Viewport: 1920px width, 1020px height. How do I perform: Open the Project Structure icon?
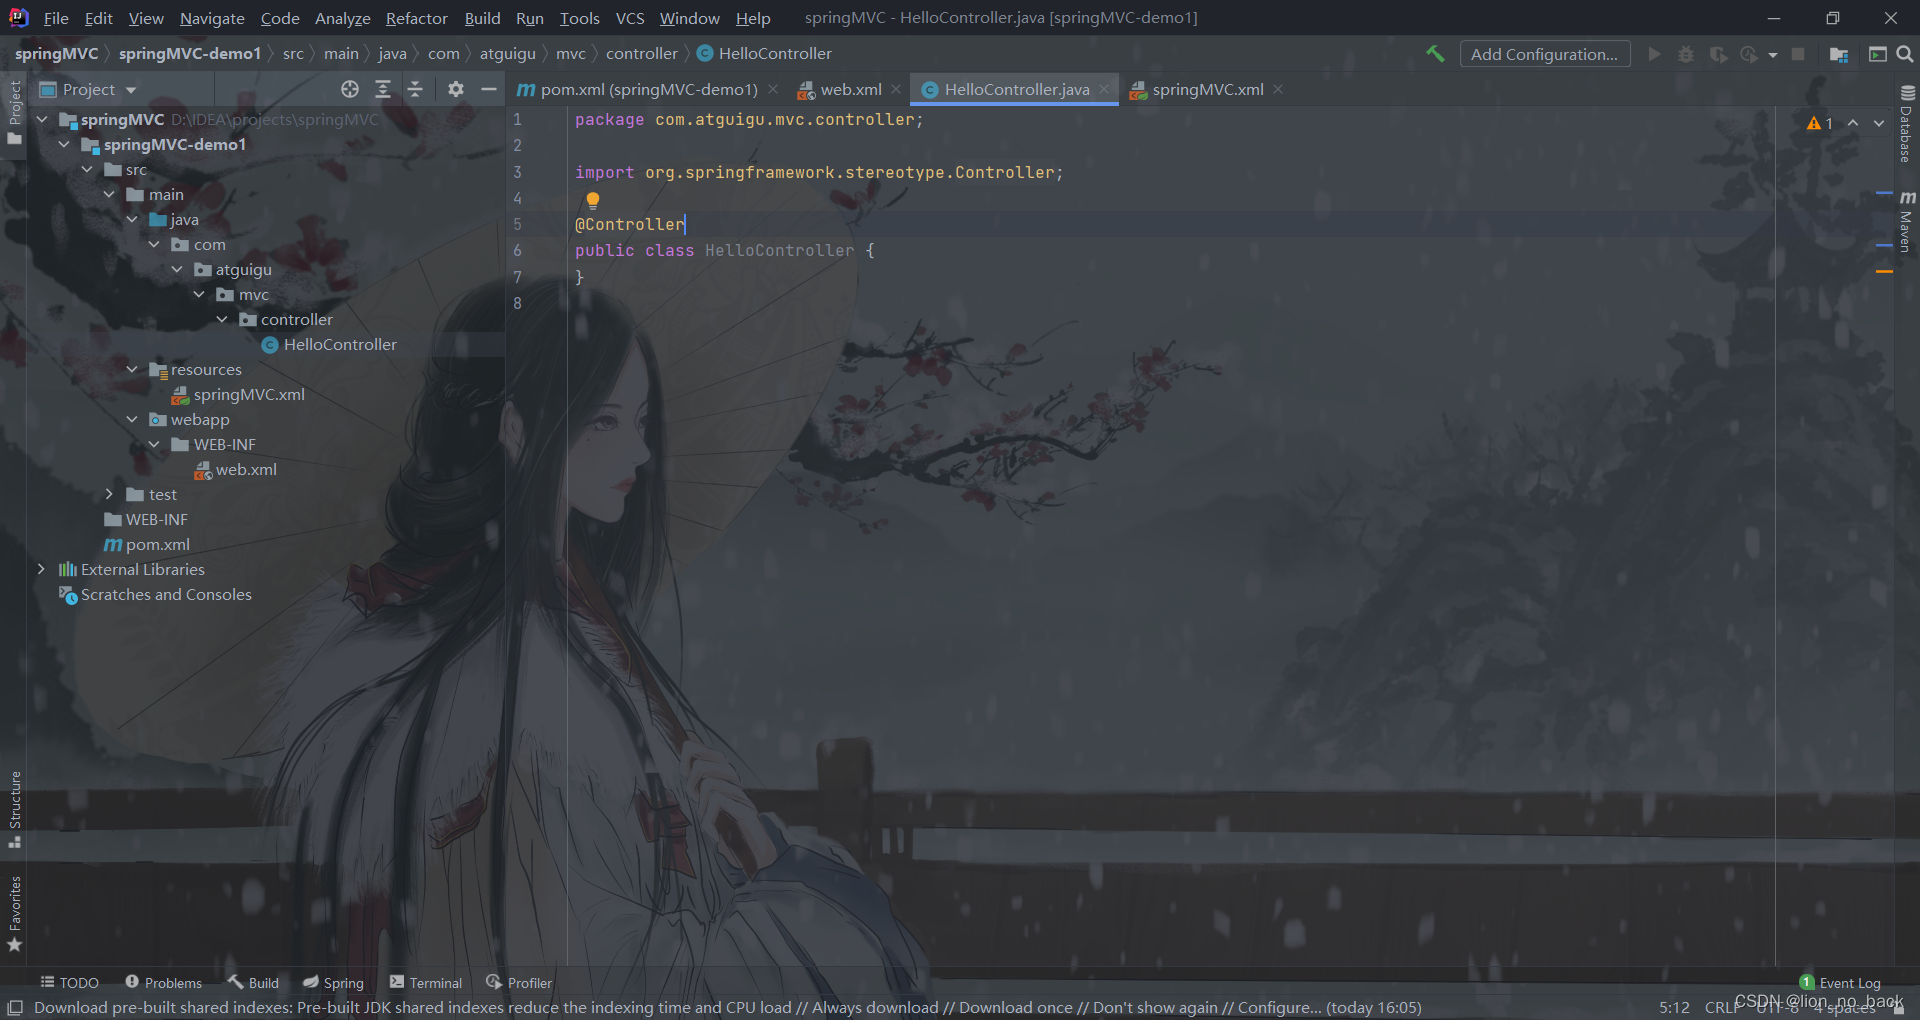coord(1838,54)
